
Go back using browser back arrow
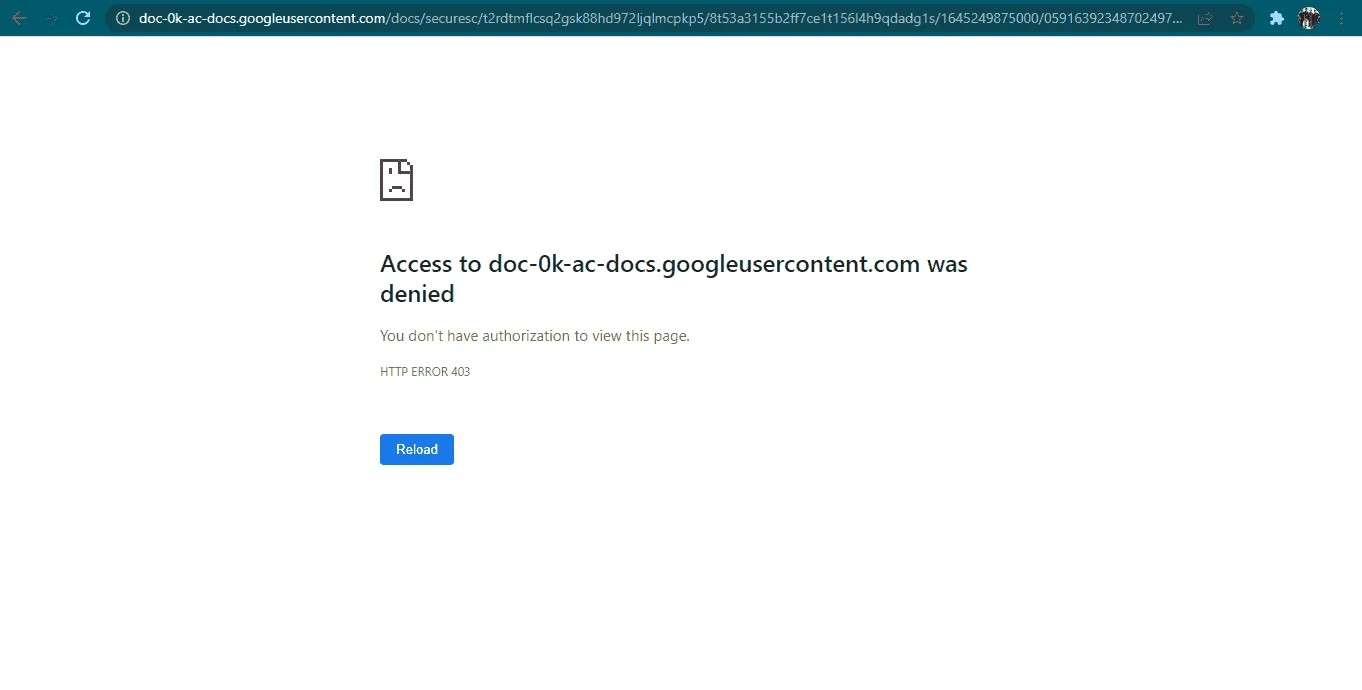pyautogui.click(x=19, y=18)
